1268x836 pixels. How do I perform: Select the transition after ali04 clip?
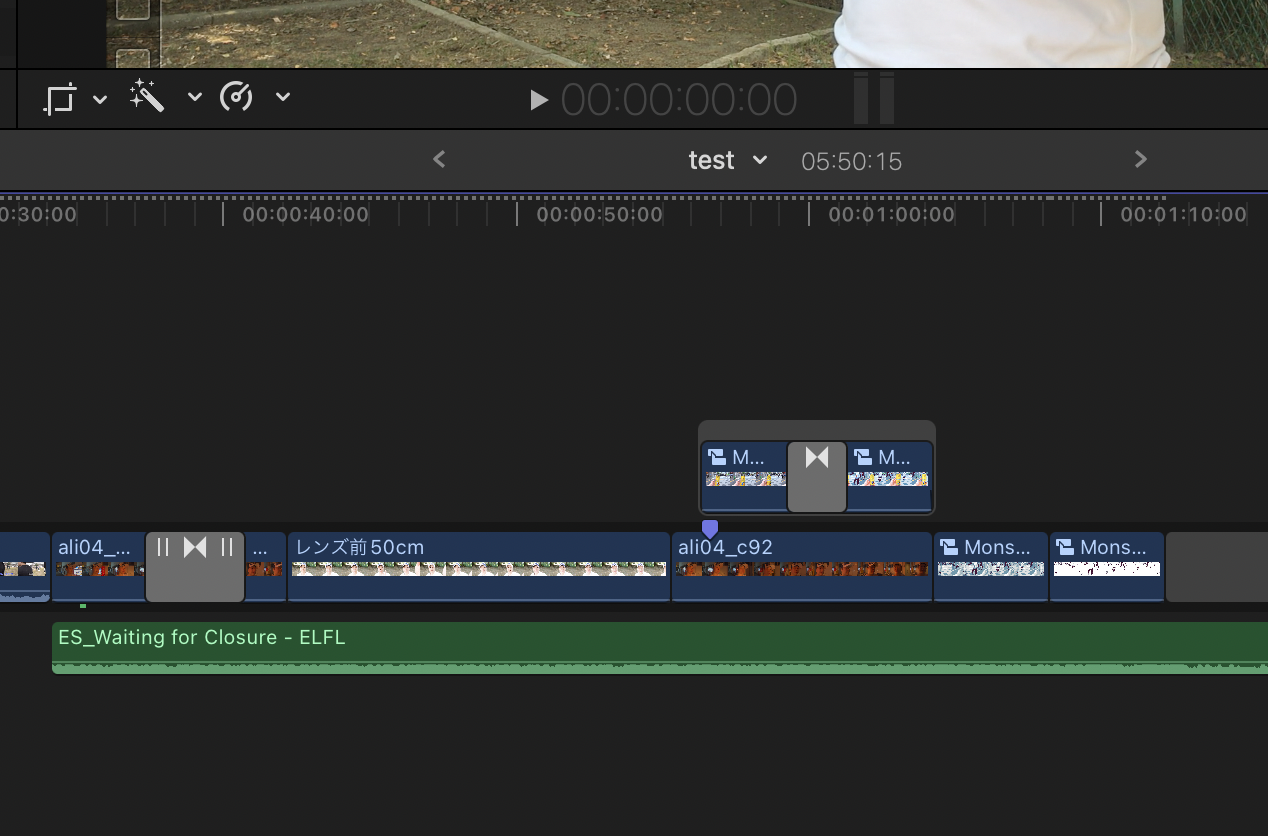(195, 567)
